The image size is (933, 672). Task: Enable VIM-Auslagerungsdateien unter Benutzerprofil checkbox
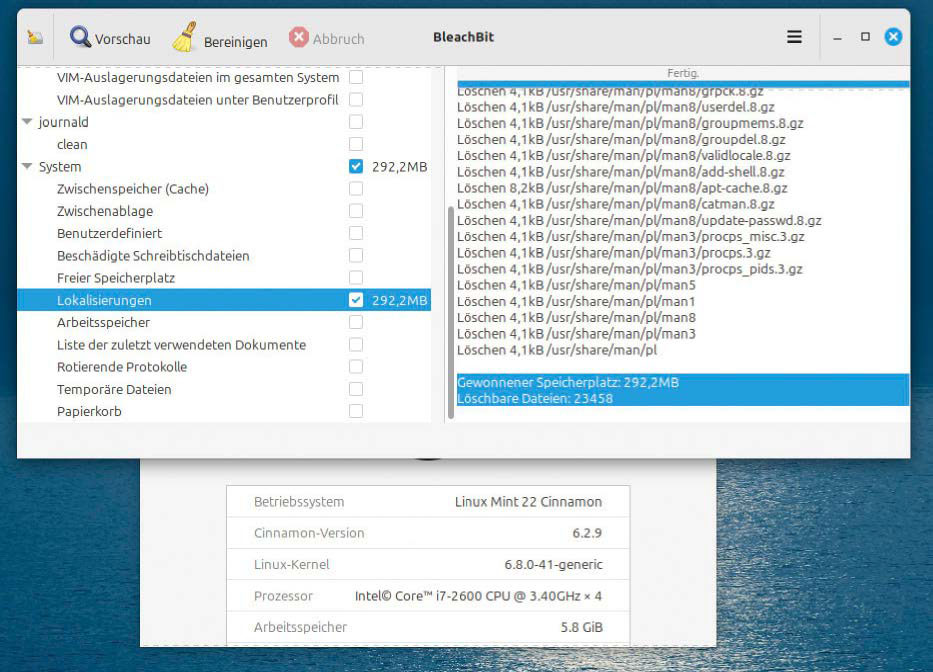[356, 99]
